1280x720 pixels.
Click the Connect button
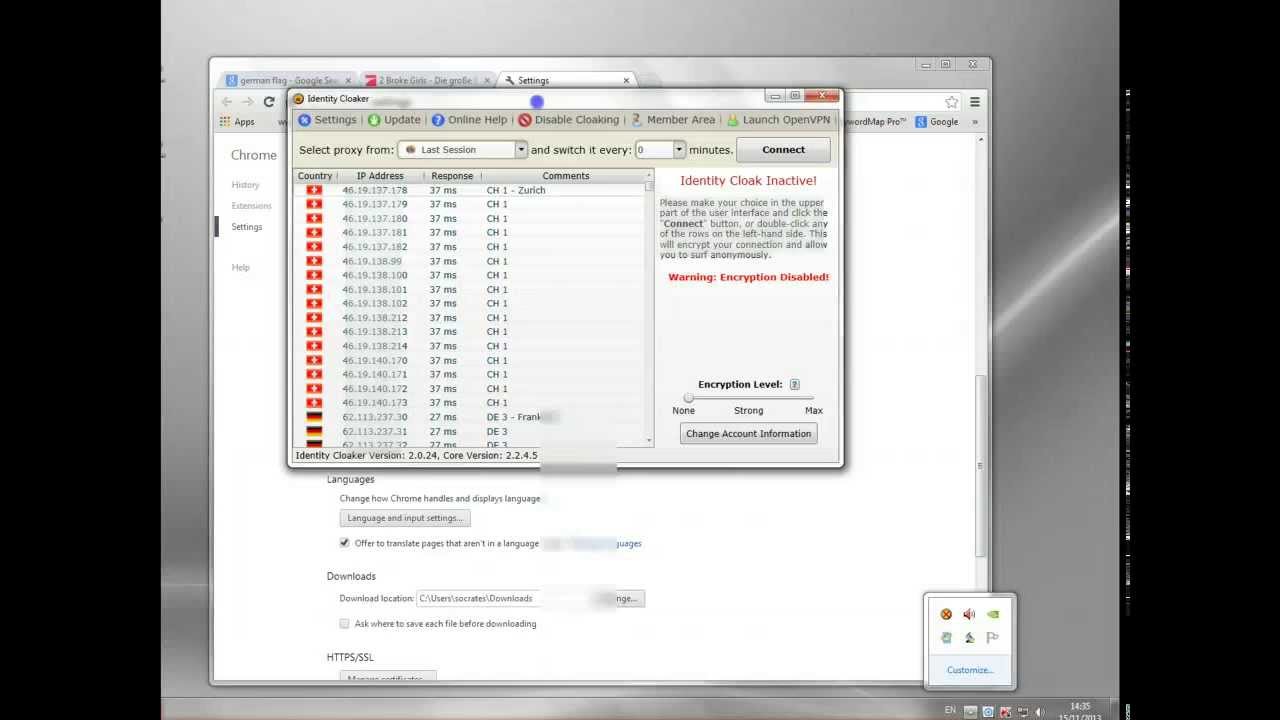[x=783, y=150]
